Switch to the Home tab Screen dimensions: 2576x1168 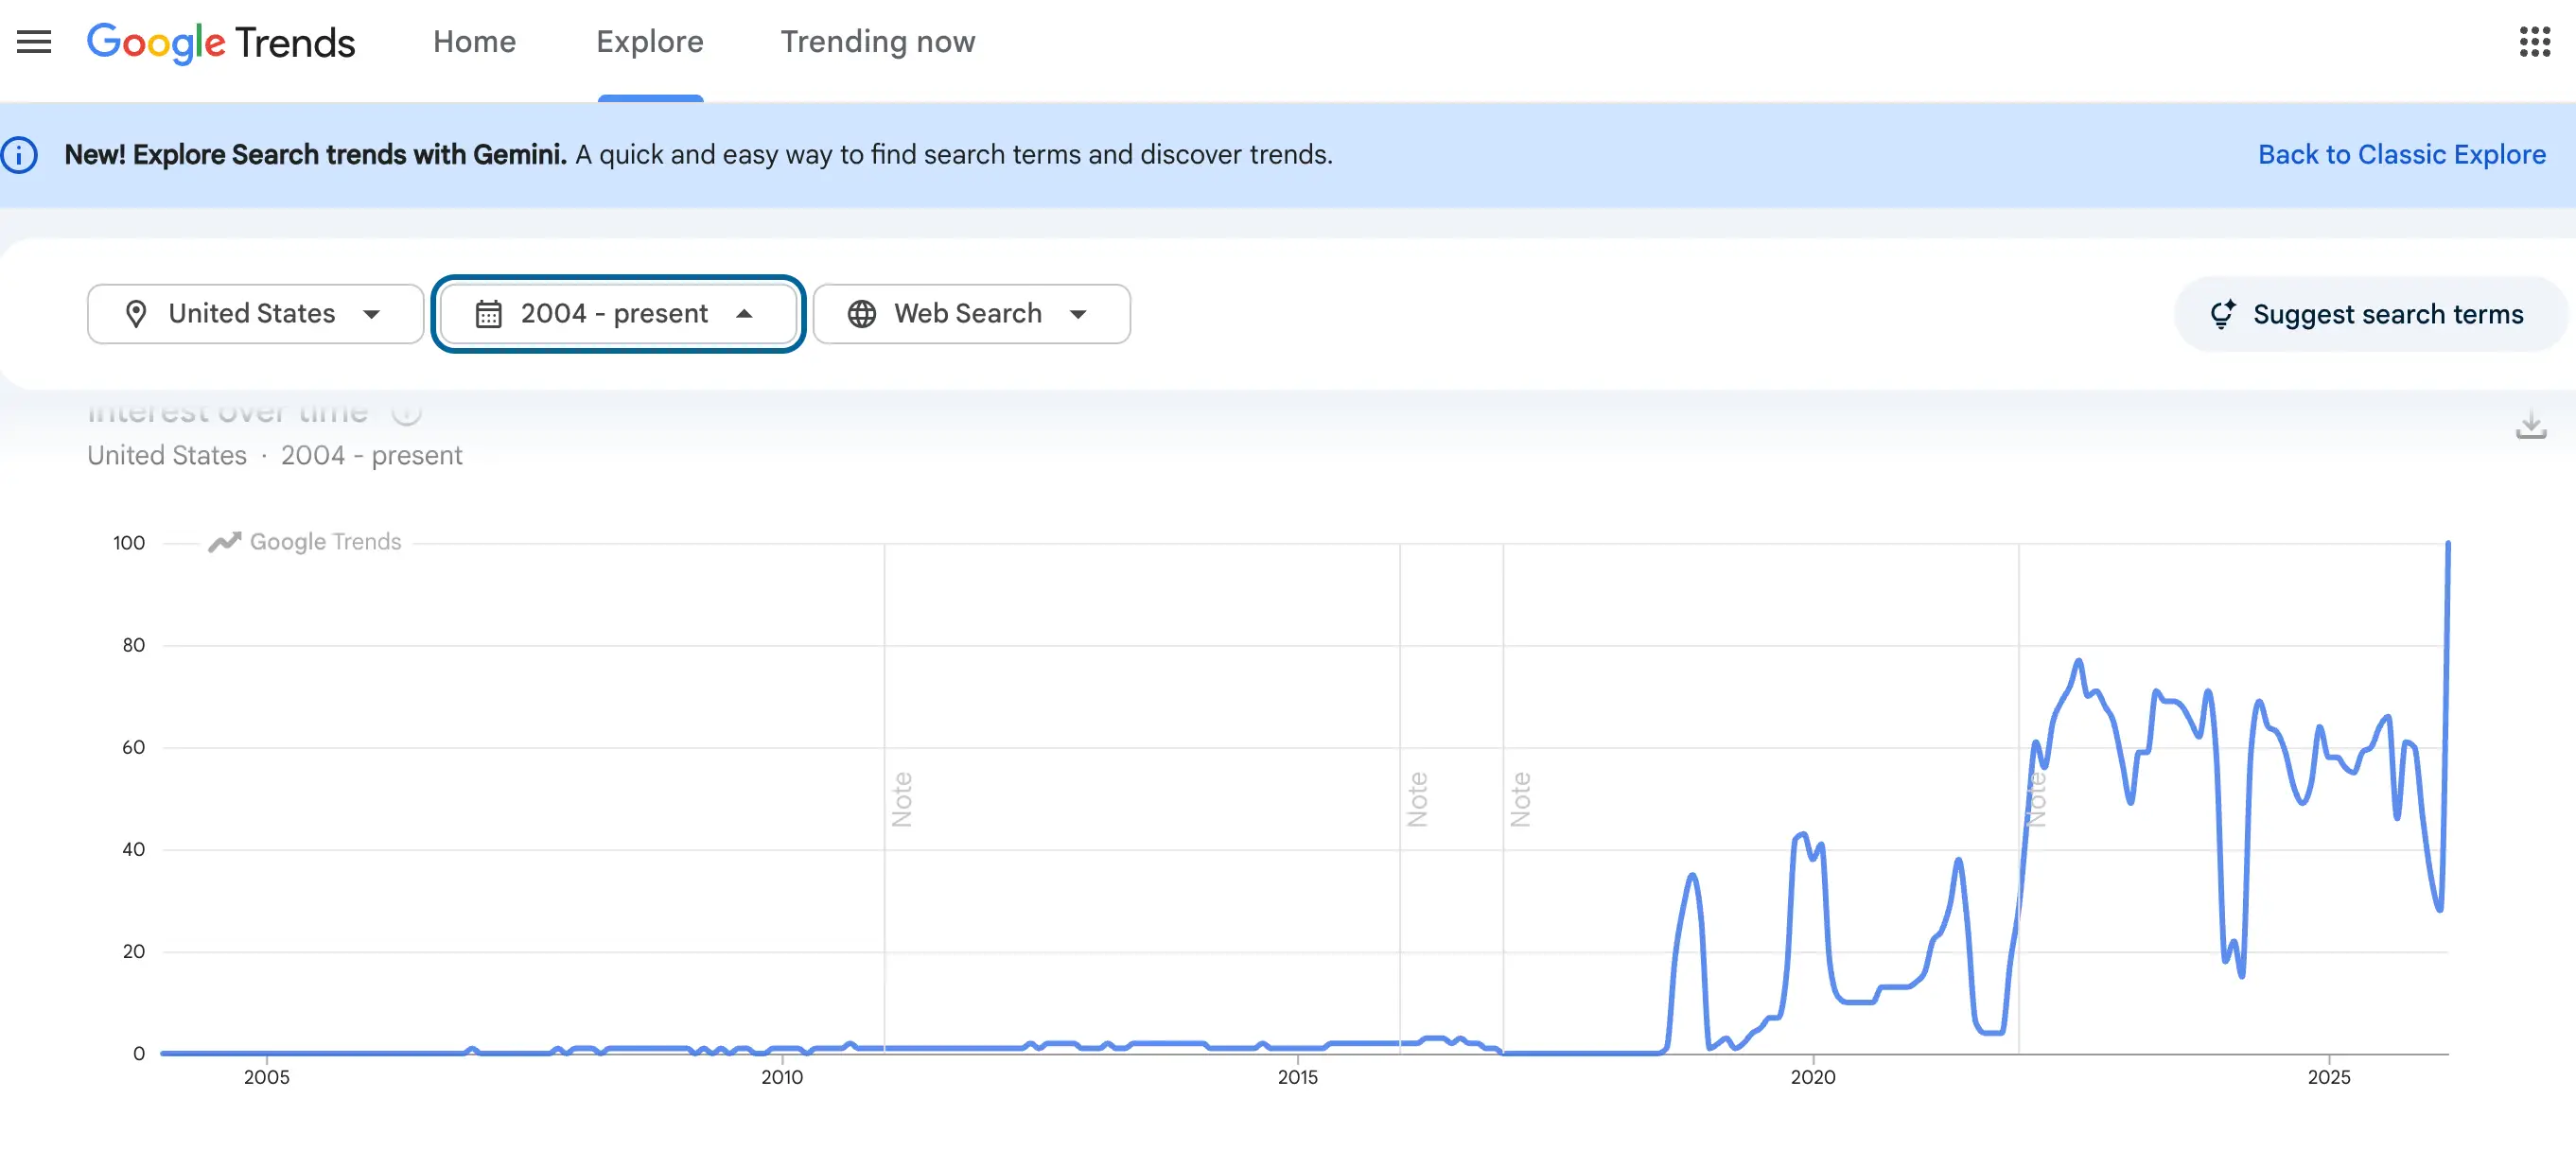pyautogui.click(x=474, y=42)
